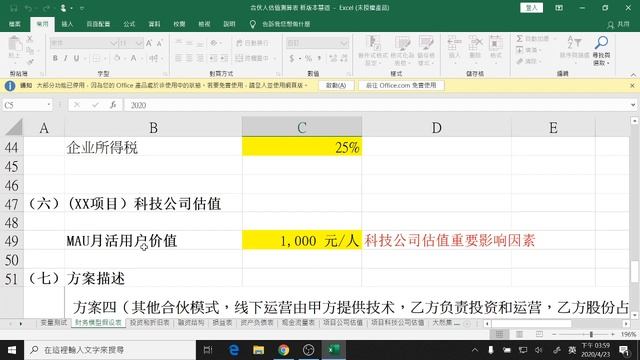The height and width of the screenshot is (360, 640).
Task: Click the Select All corner triangle
Action: coord(13,127)
